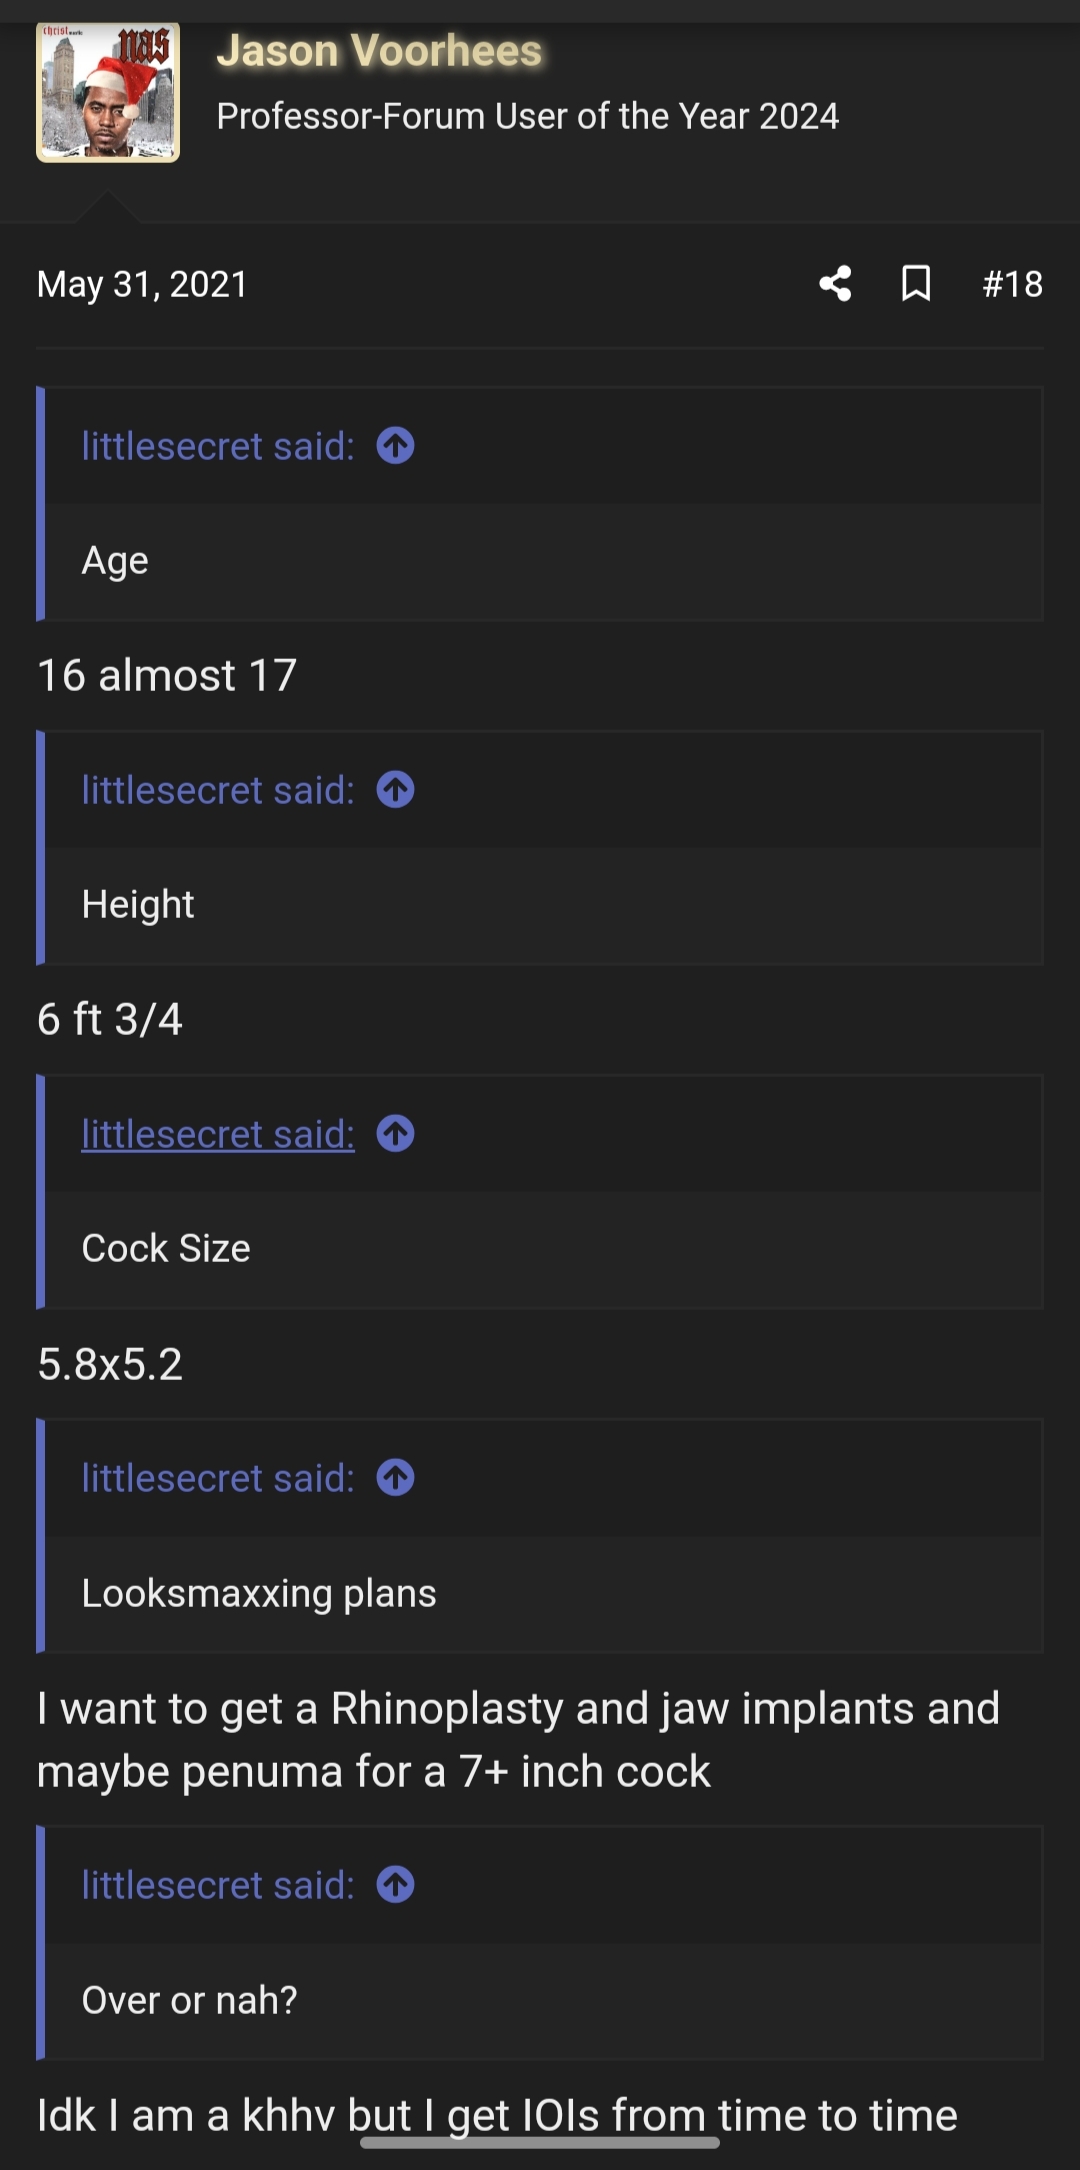Viewport: 1080px width, 2170px height.
Task: Tap the up-arrow icon beside the "Height" quote
Action: coord(396,790)
